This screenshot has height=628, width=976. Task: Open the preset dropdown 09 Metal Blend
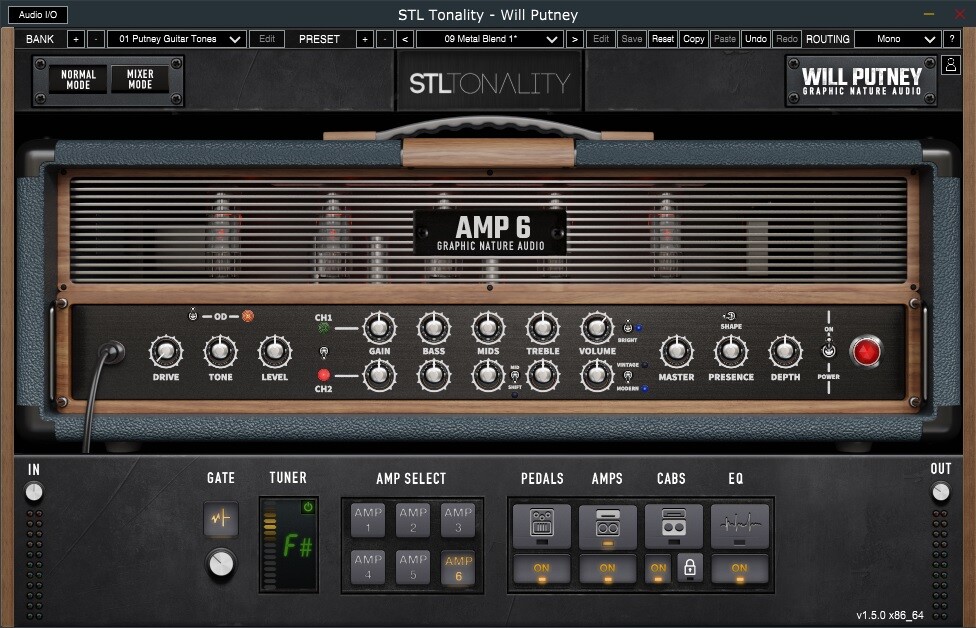(489, 39)
